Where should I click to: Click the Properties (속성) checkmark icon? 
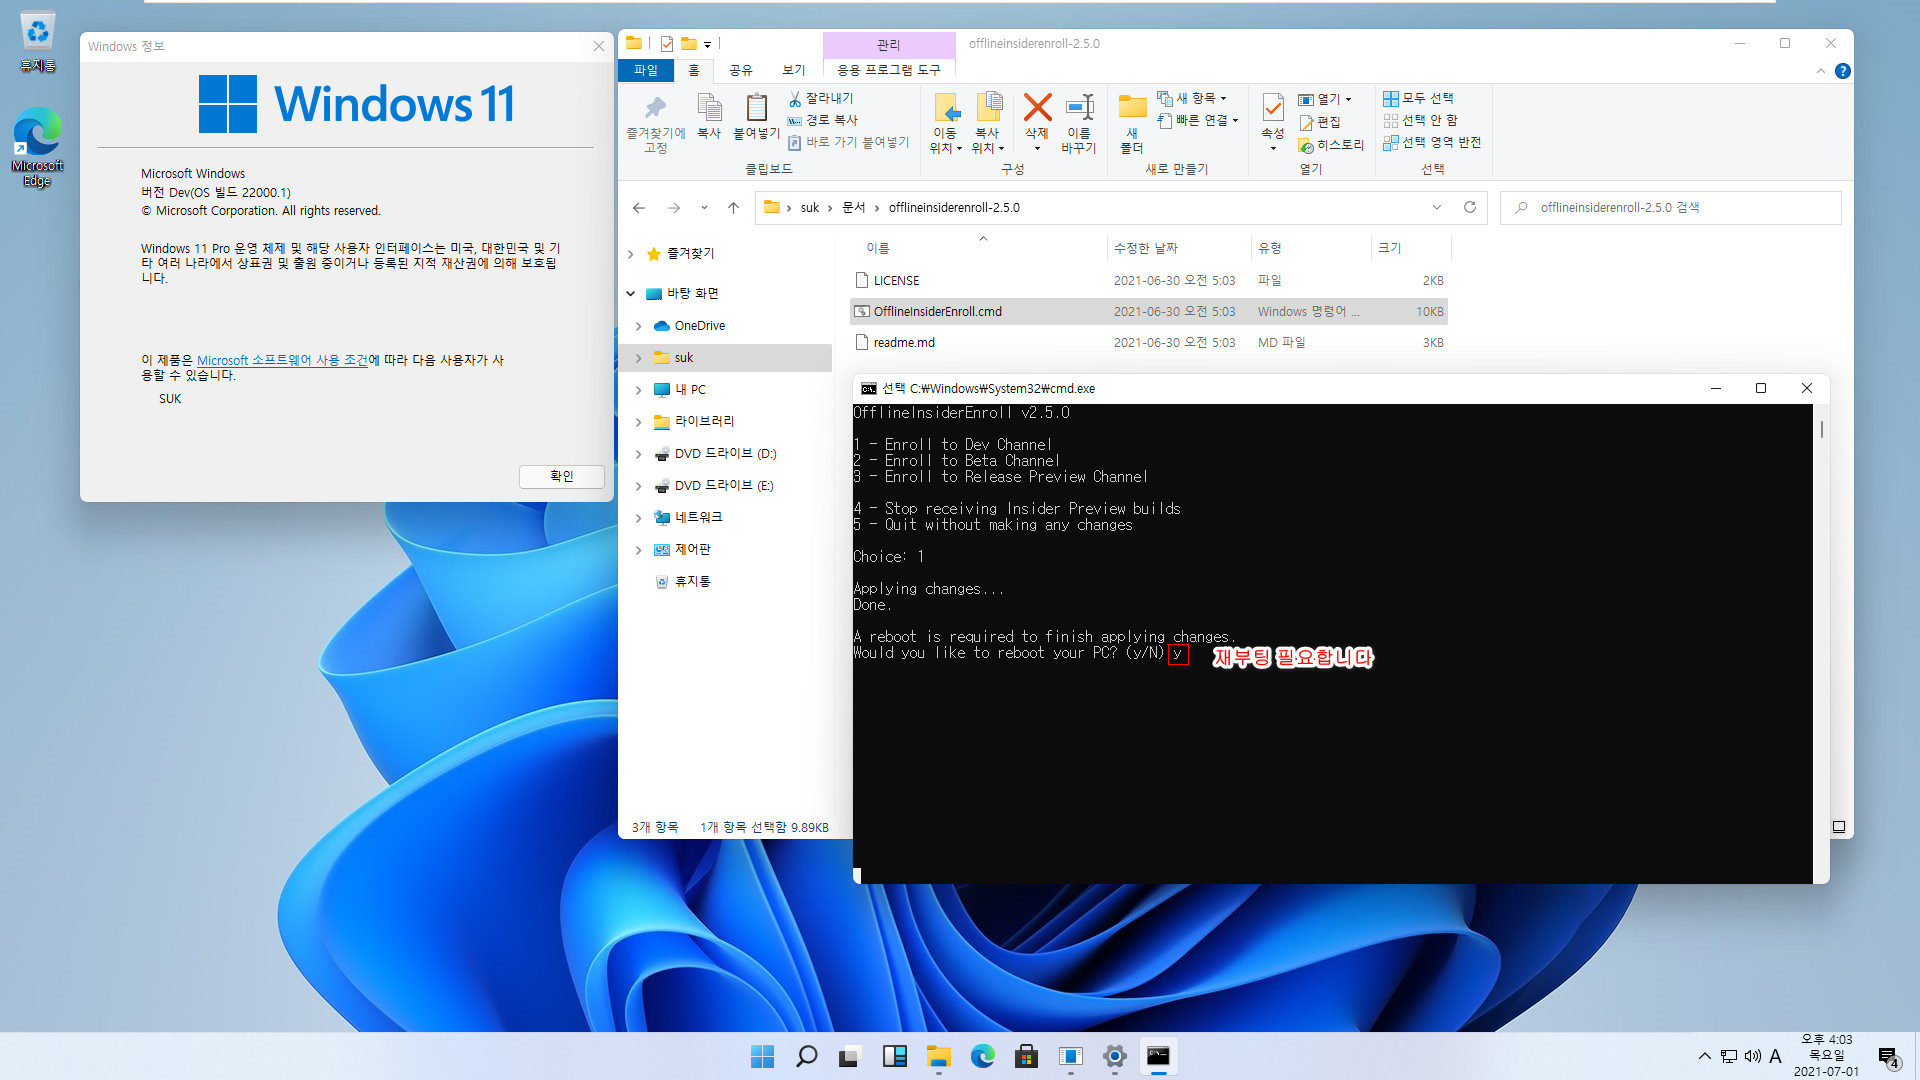tap(1272, 108)
